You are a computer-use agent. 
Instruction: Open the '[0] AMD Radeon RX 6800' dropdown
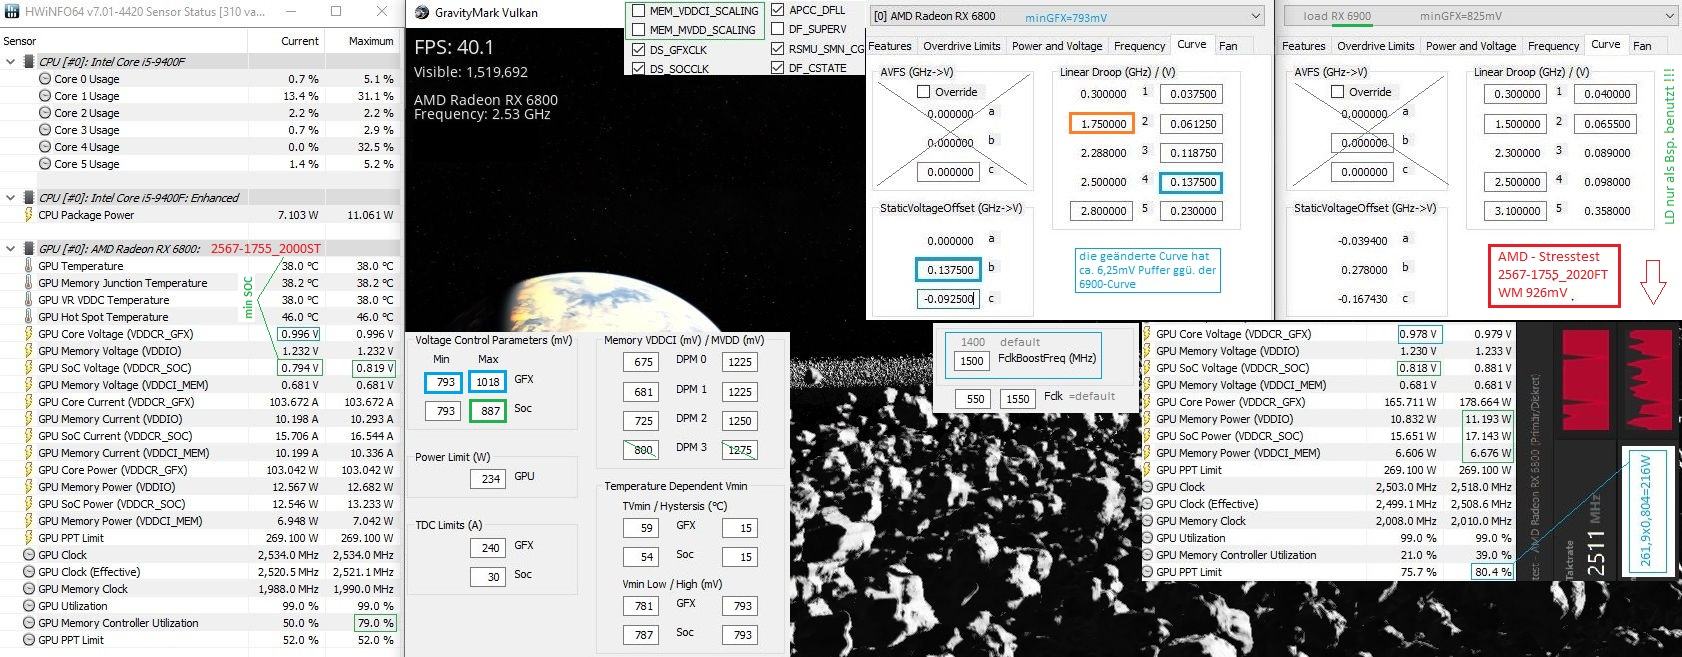click(x=1066, y=16)
